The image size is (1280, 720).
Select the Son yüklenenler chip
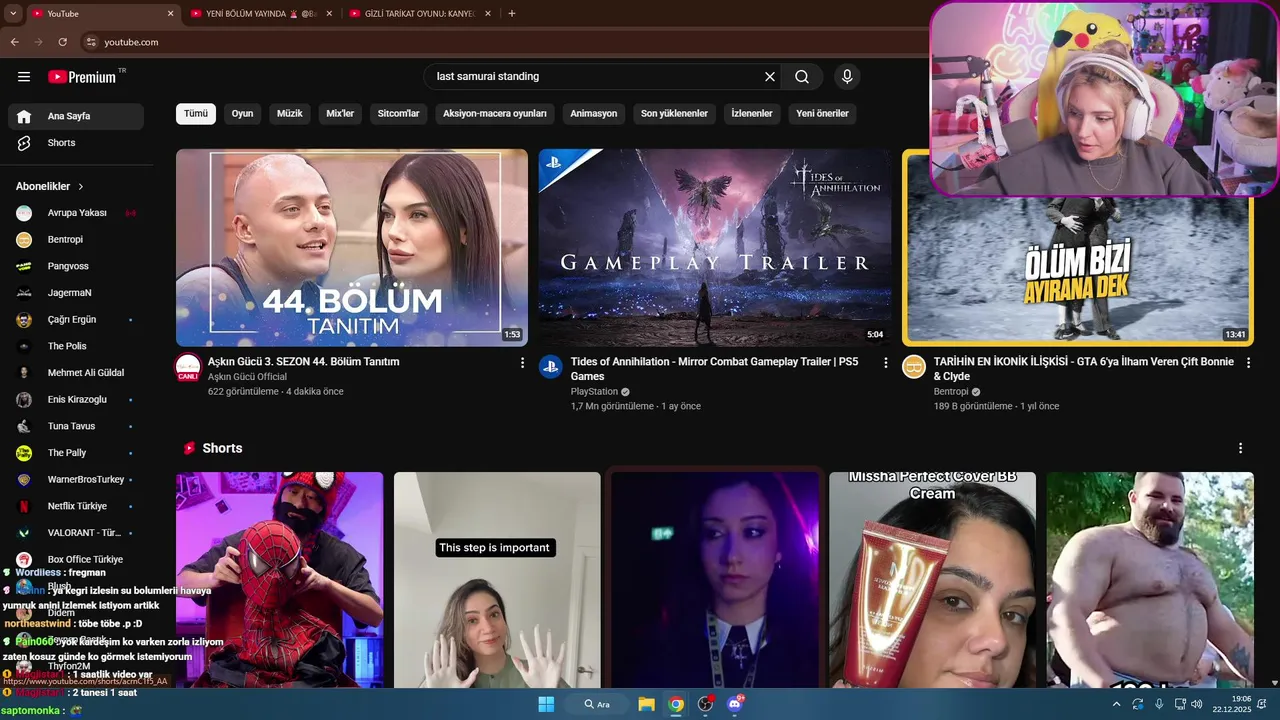(674, 113)
